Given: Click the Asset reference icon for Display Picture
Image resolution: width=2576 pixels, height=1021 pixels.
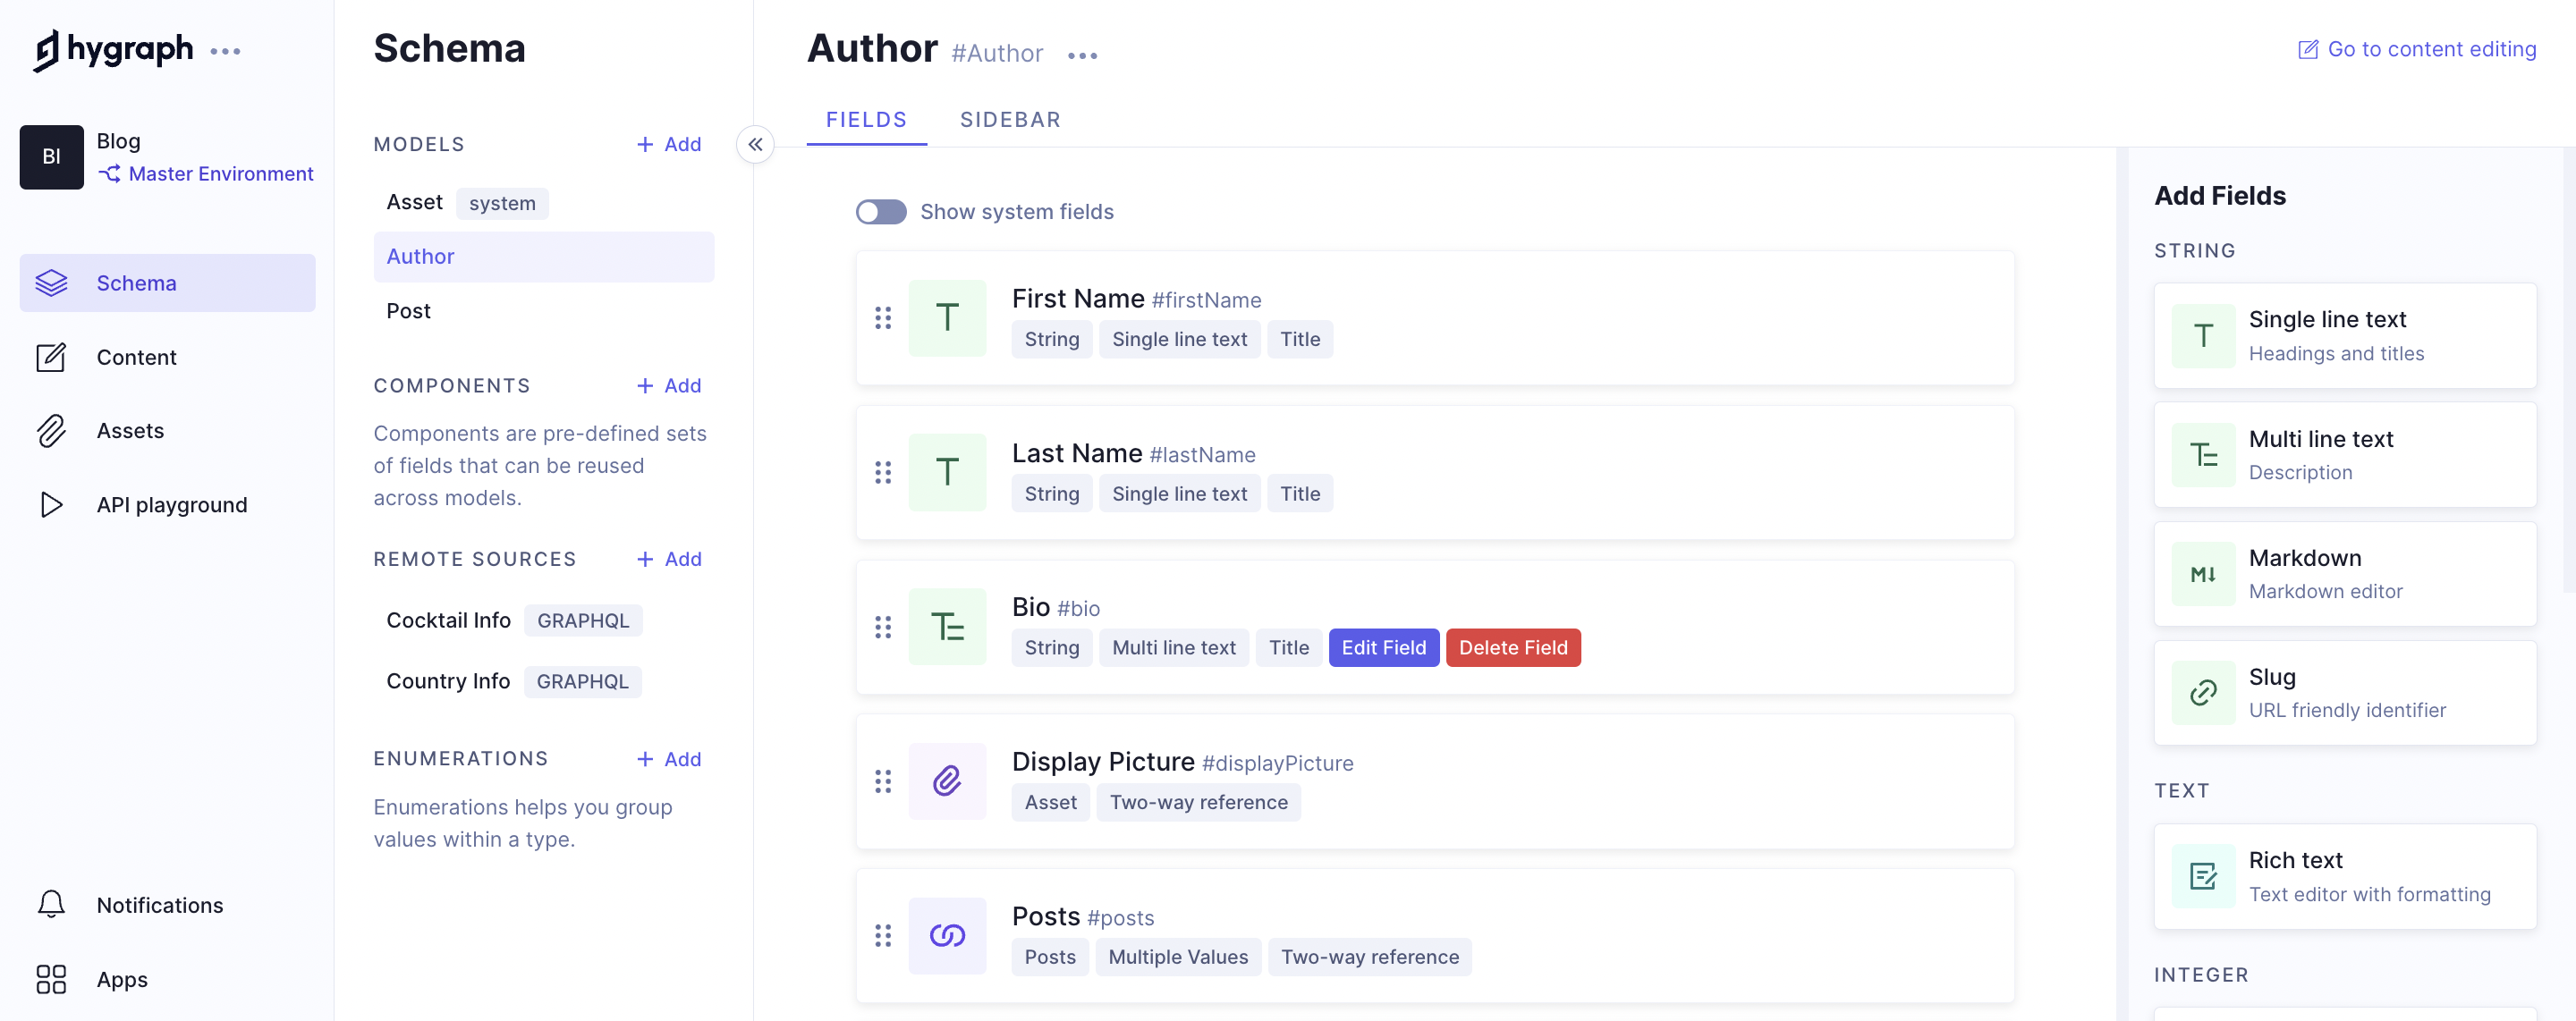Looking at the screenshot, I should tap(948, 780).
